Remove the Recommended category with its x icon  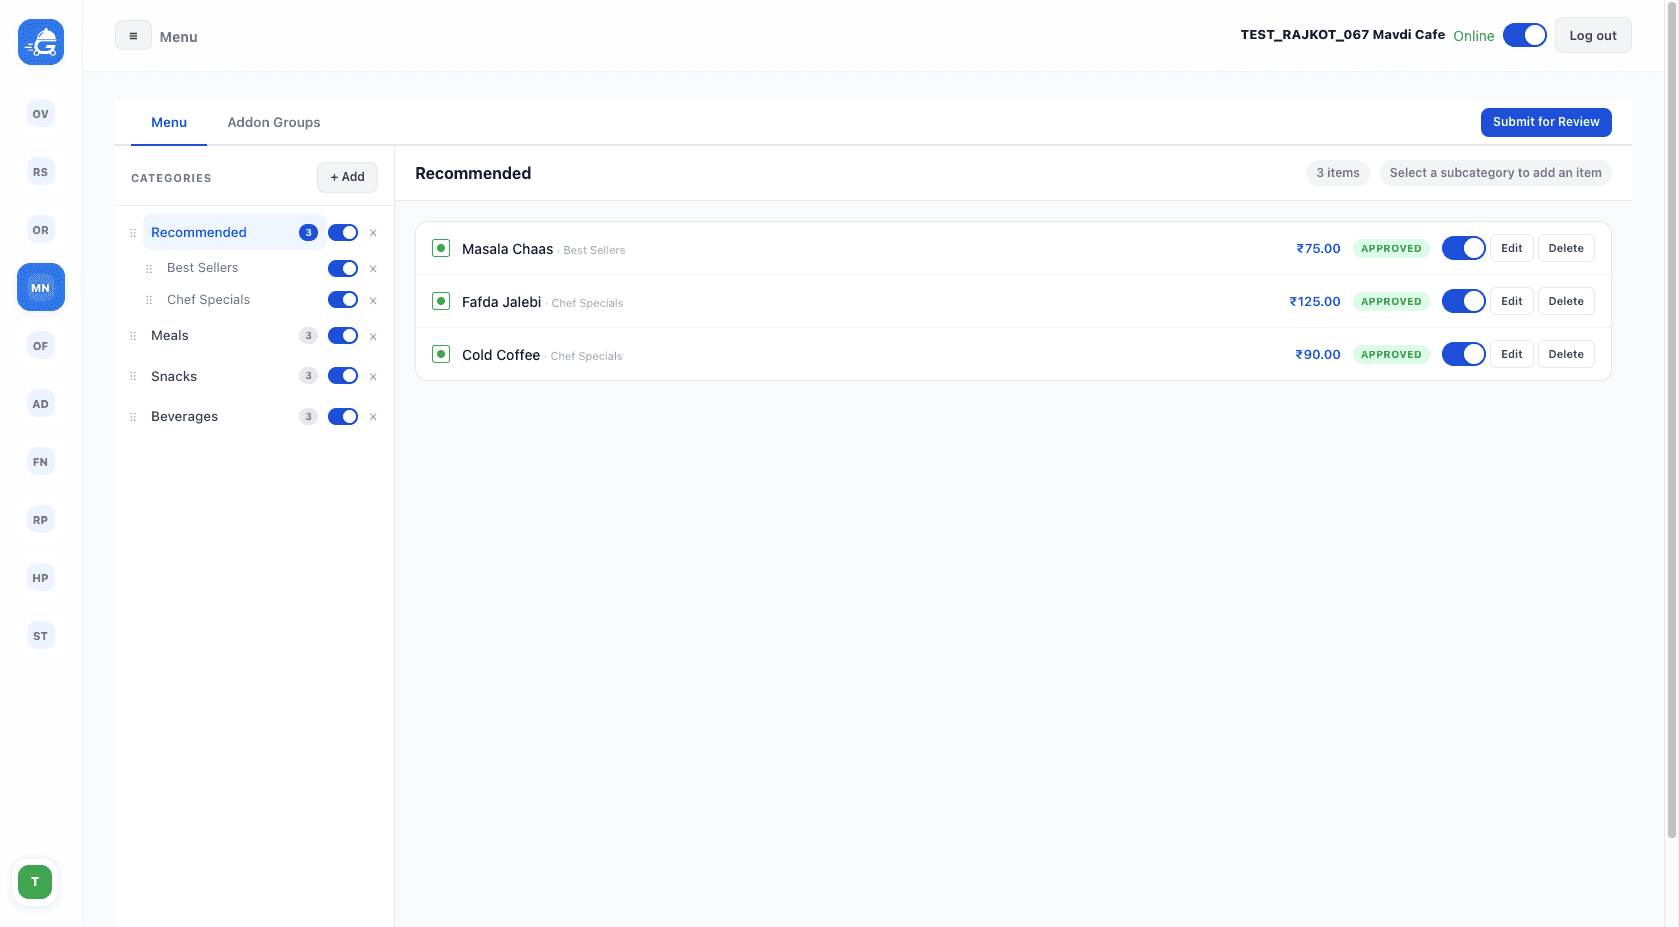(373, 233)
